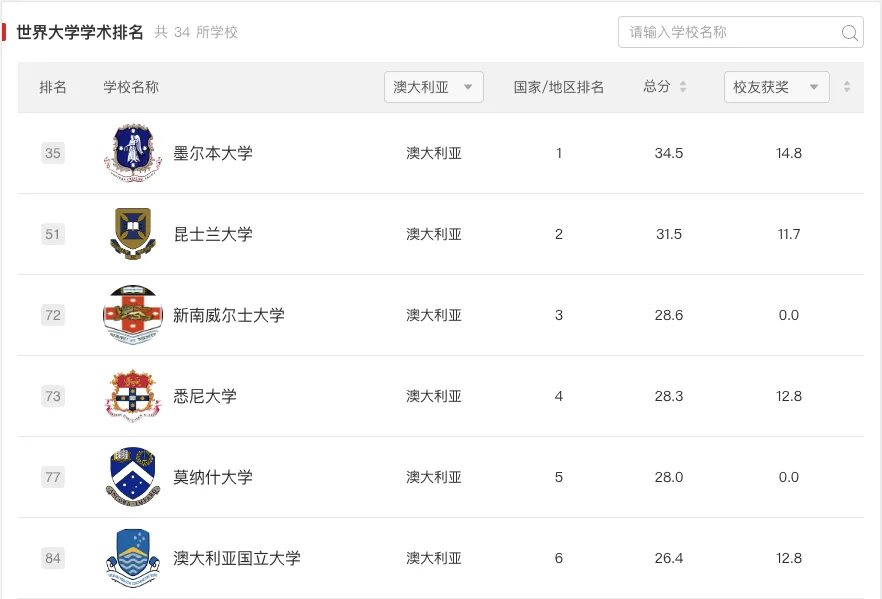
Task: Sort by the 校友获奖 indicator column arrows
Action: pos(847,87)
